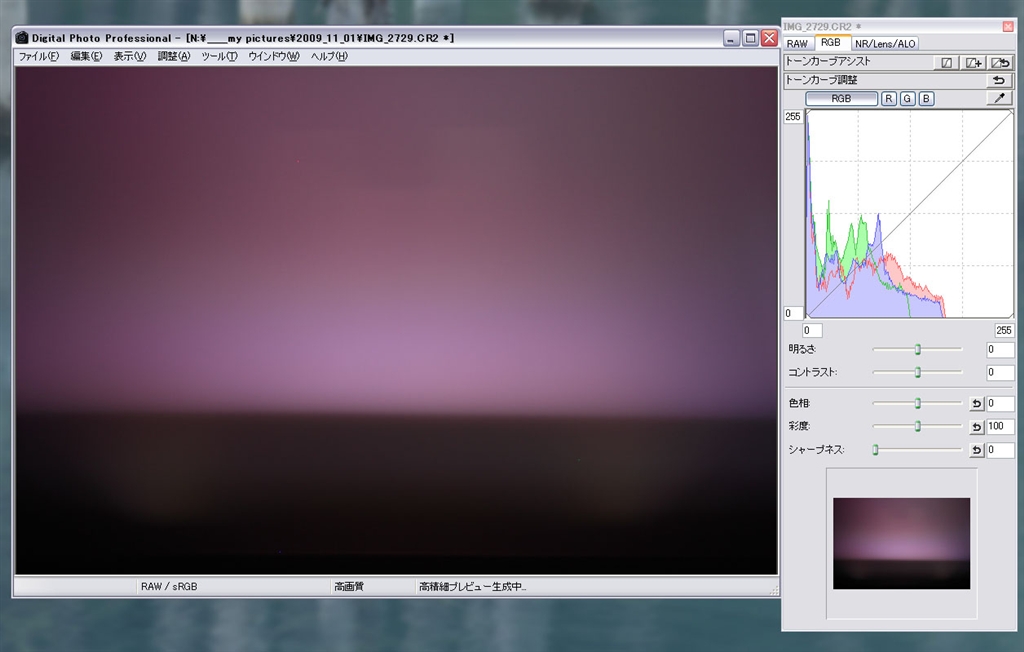The height and width of the screenshot is (652, 1024).
Task: Click the tone curve input max 255 field
Action: (1004, 331)
